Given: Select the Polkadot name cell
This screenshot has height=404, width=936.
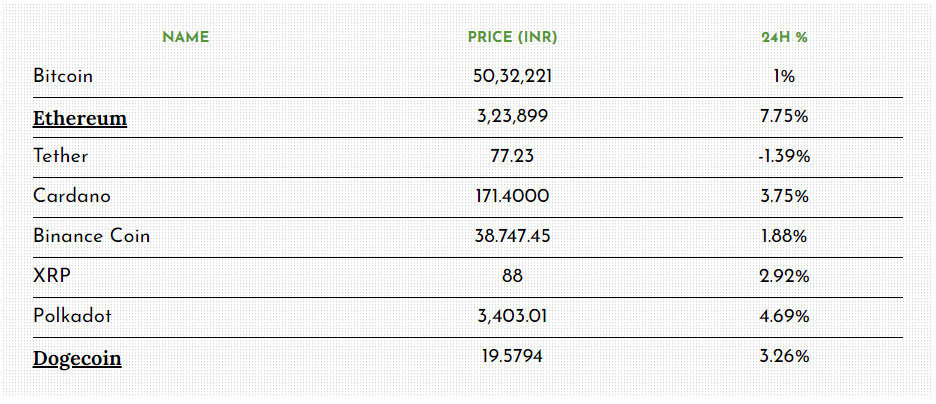Looking at the screenshot, I should point(72,316).
